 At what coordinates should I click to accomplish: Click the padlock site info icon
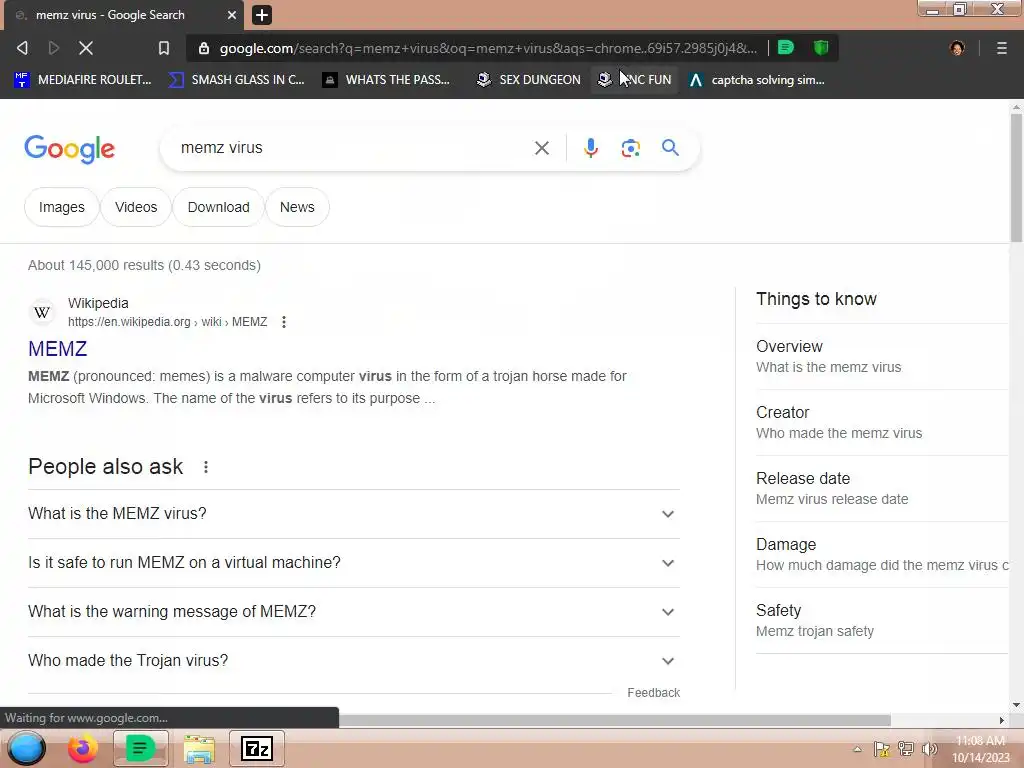coord(204,48)
